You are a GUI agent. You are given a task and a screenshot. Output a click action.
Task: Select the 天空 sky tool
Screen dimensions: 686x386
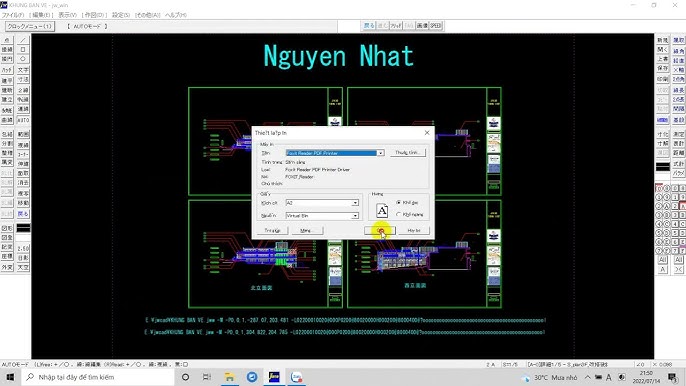pyautogui.click(x=23, y=267)
